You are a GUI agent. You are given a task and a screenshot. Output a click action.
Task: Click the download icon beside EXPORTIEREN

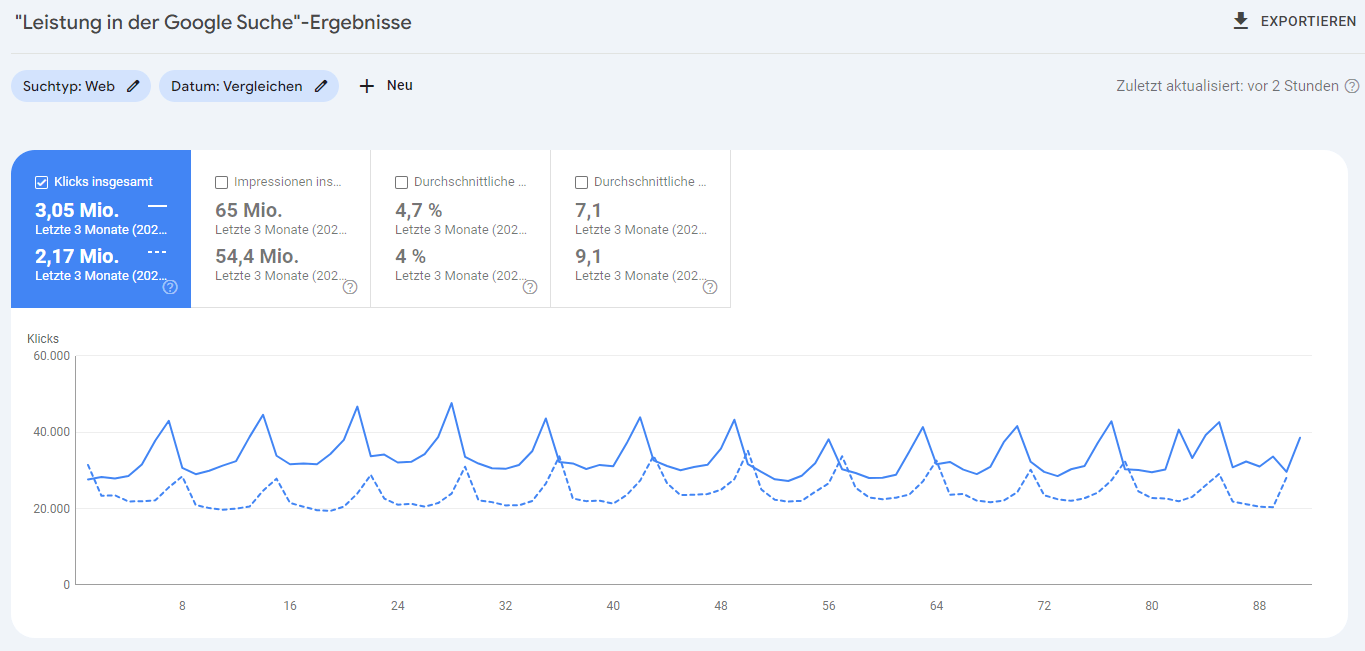coord(1240,19)
